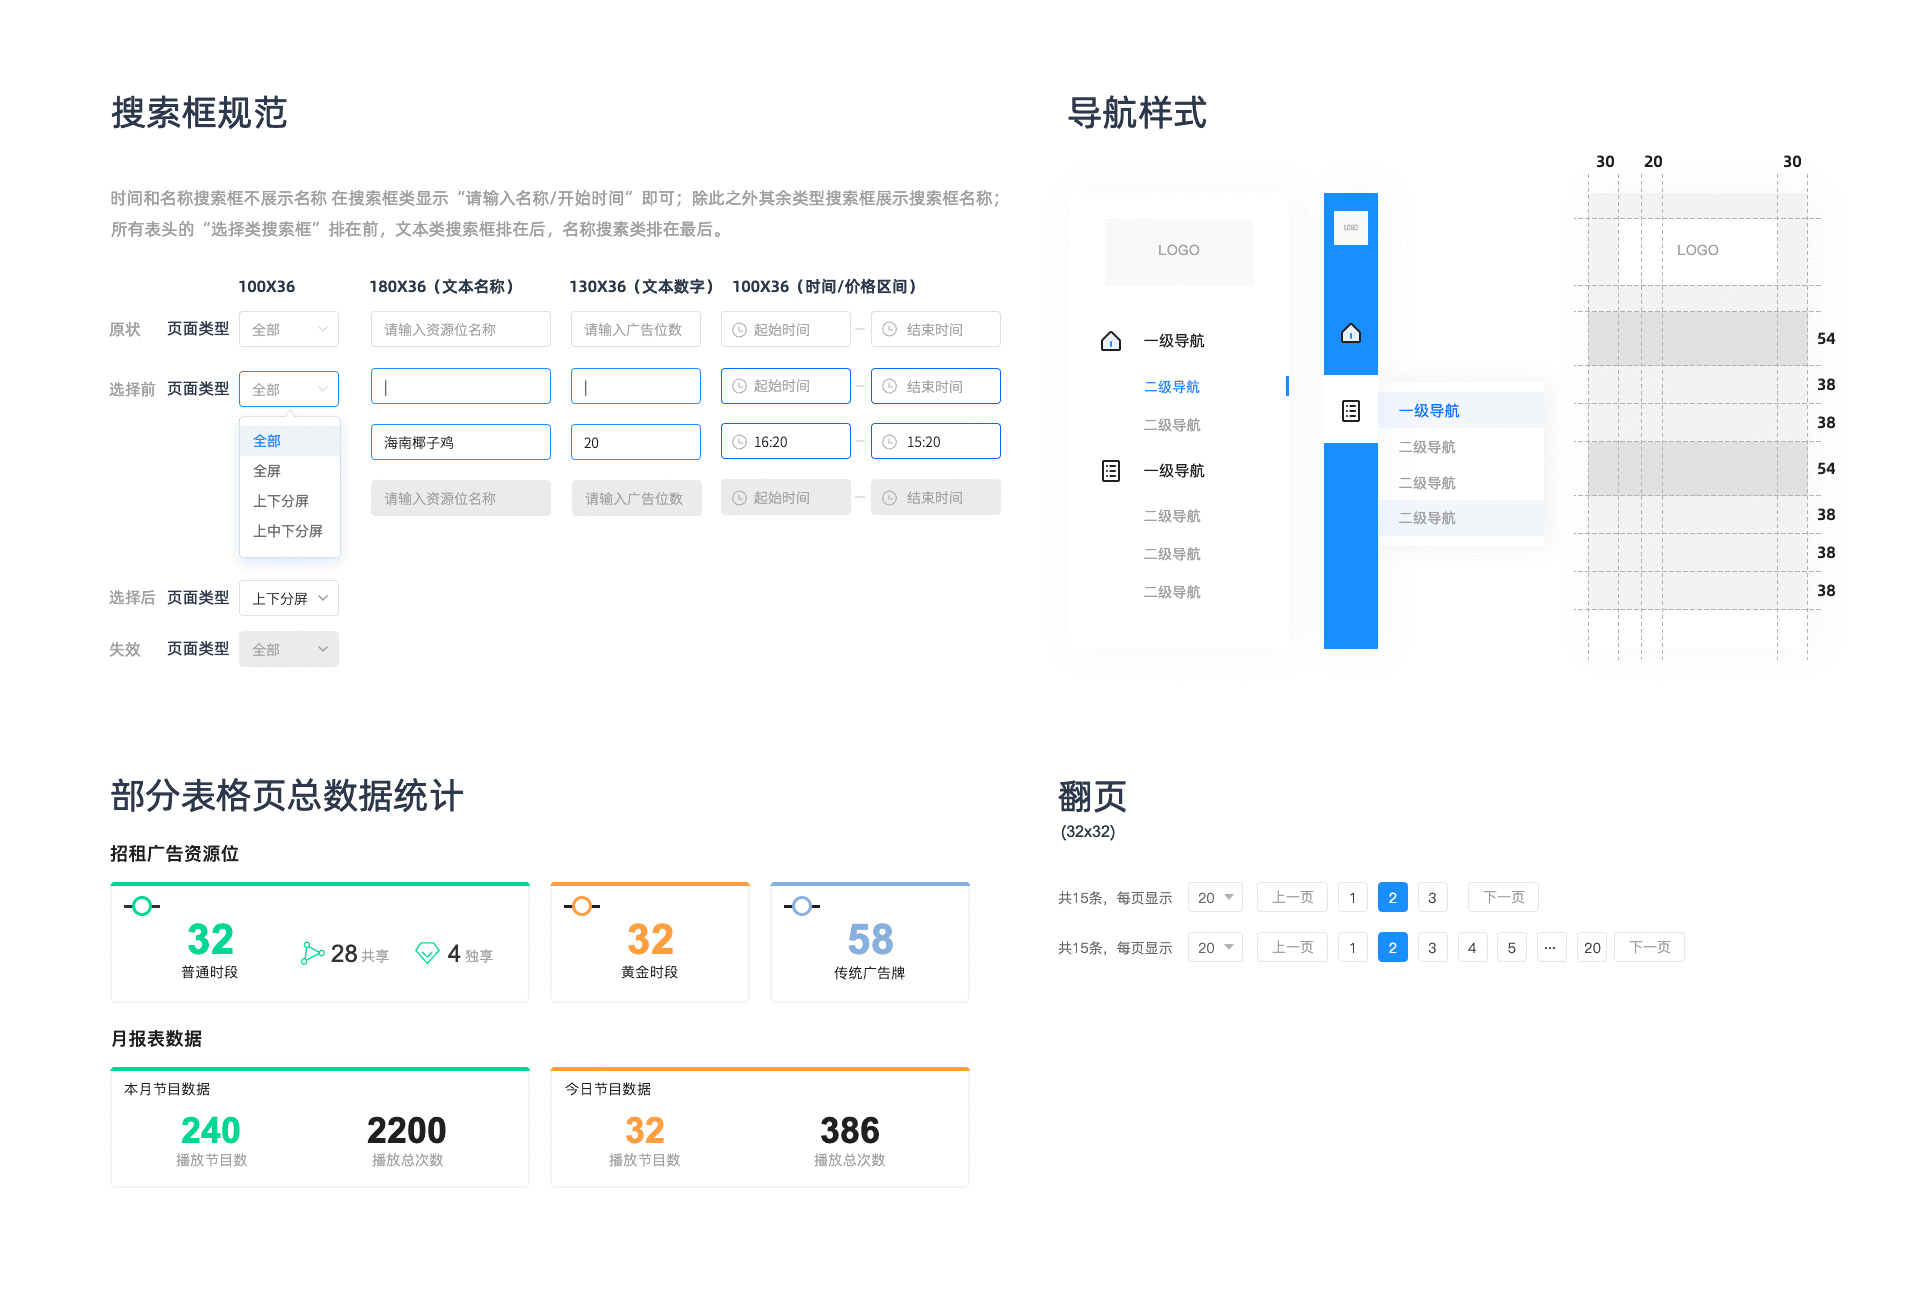Choose 上下分屏 option in the dropdown list
1920x1291 pixels.
(290, 501)
